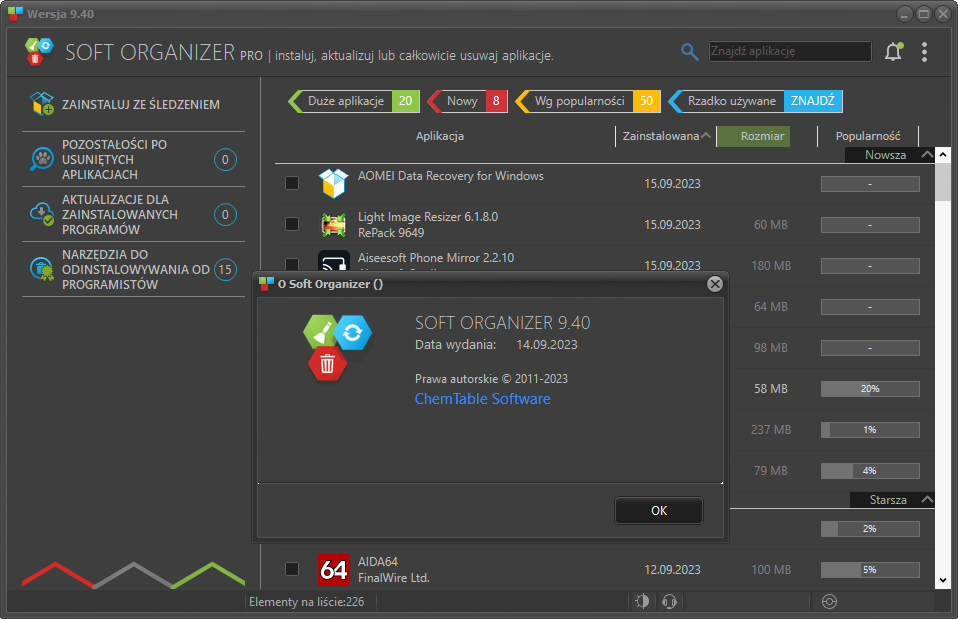Click the developer uninstall tools icon
Image resolution: width=958 pixels, height=619 pixels.
42,269
